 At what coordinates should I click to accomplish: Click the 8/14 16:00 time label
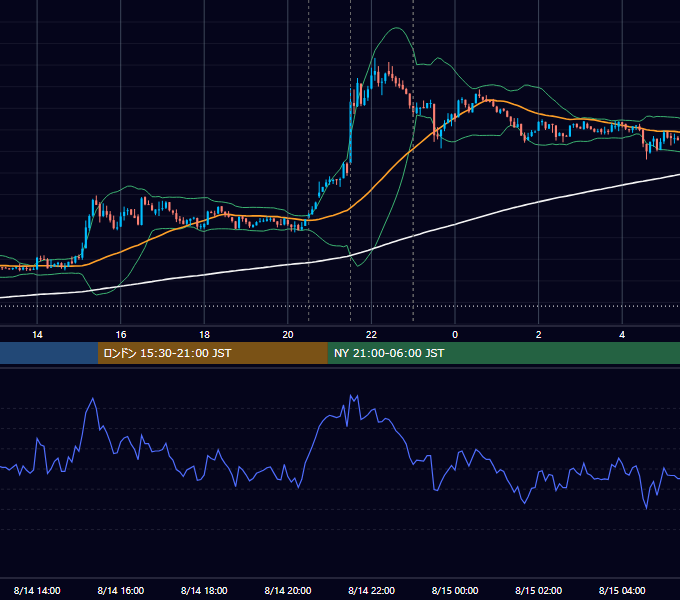click(121, 590)
